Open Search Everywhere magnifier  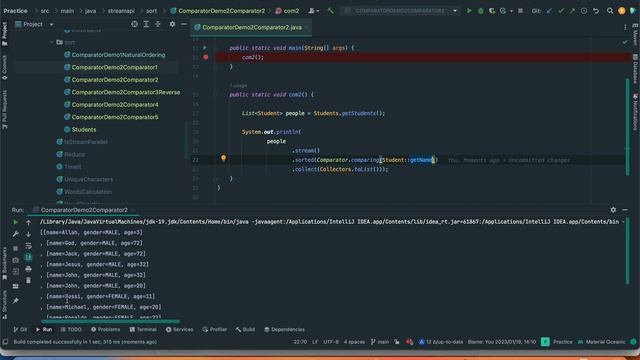coord(610,11)
